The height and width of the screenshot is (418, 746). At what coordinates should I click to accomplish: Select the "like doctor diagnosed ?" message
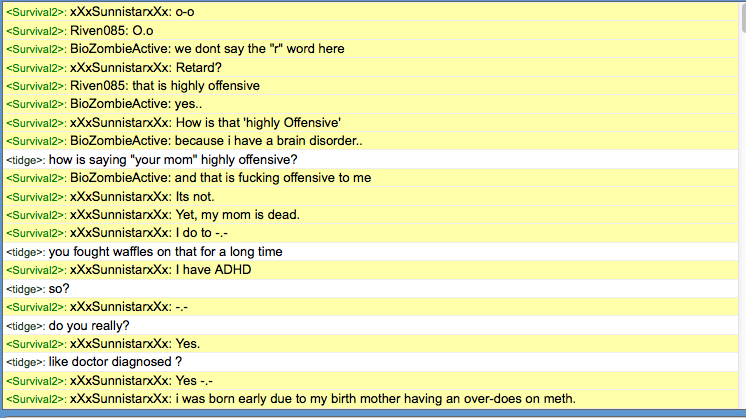point(114,361)
